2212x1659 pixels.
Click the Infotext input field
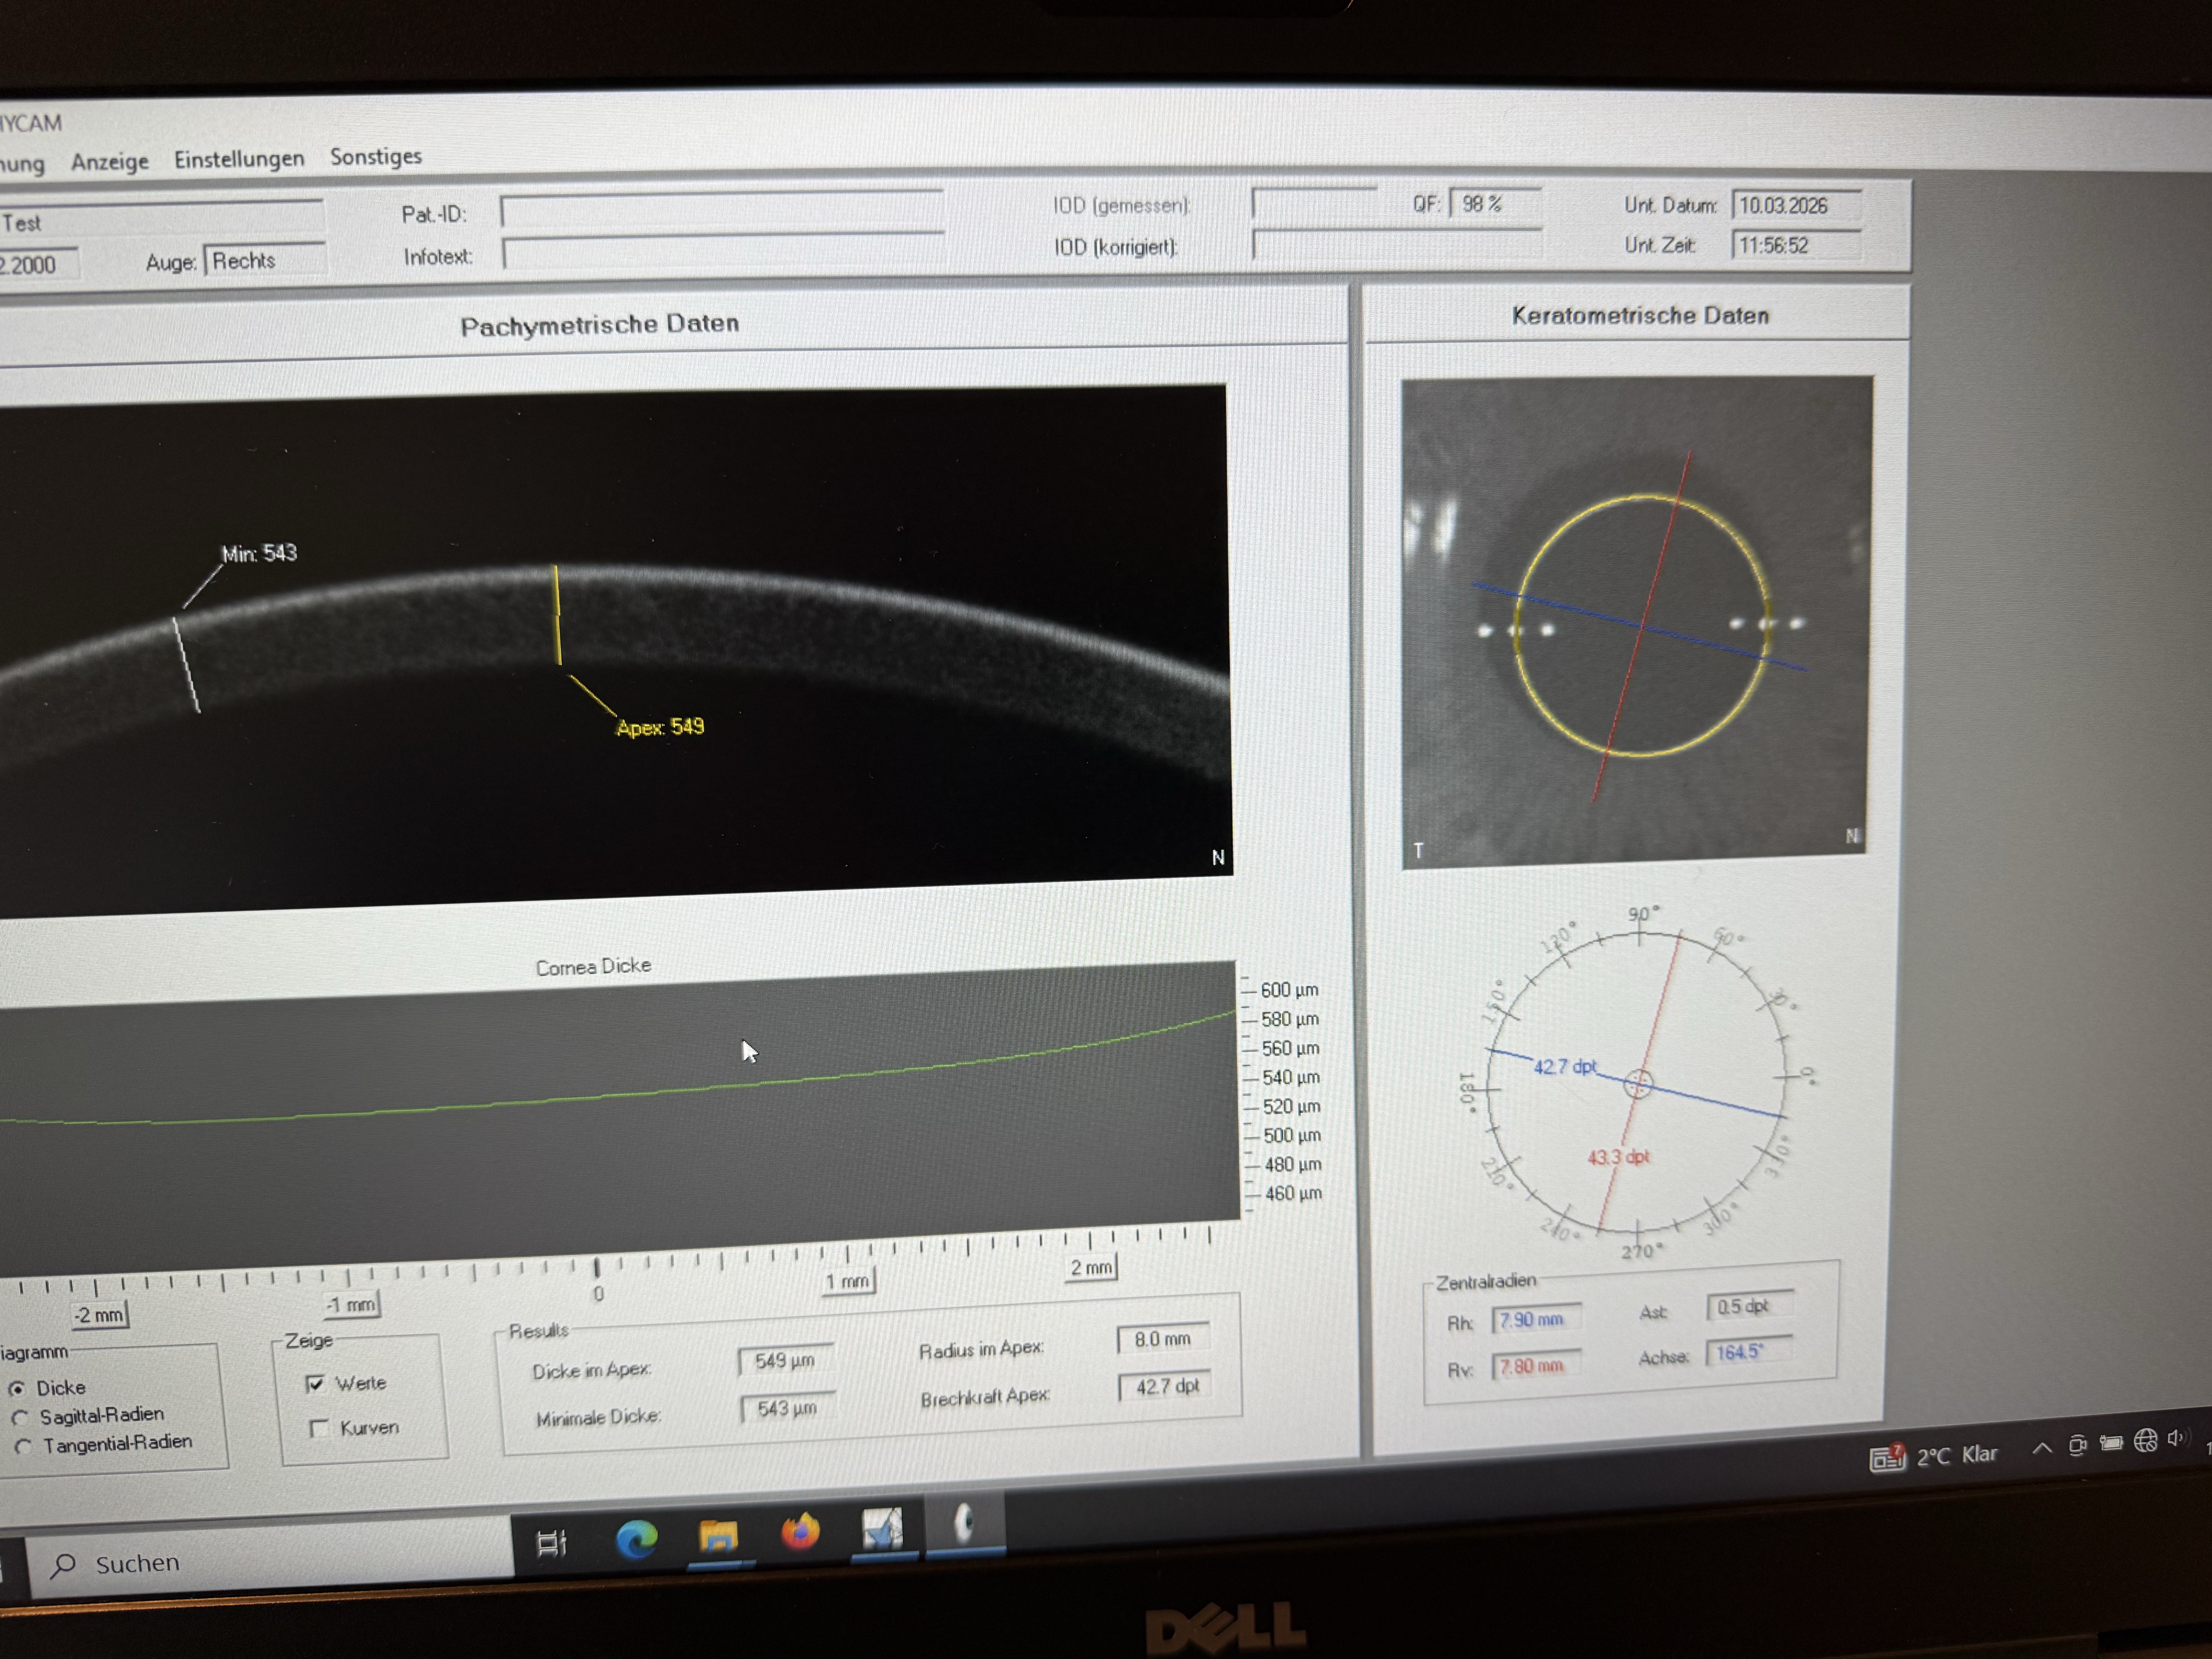(x=721, y=253)
